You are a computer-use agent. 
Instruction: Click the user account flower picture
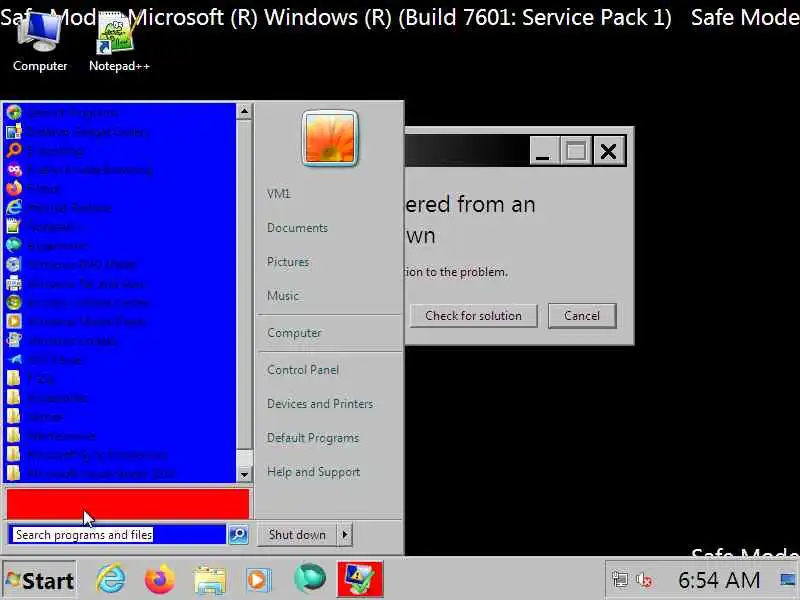(330, 138)
